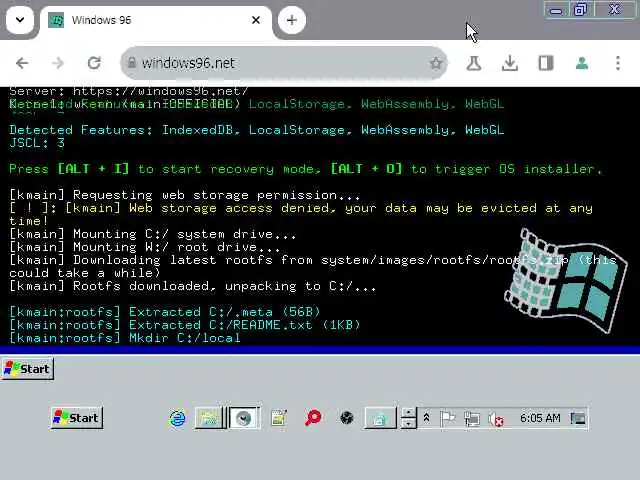Select the Windows 96 browser tab
The image size is (640, 480).
155,20
